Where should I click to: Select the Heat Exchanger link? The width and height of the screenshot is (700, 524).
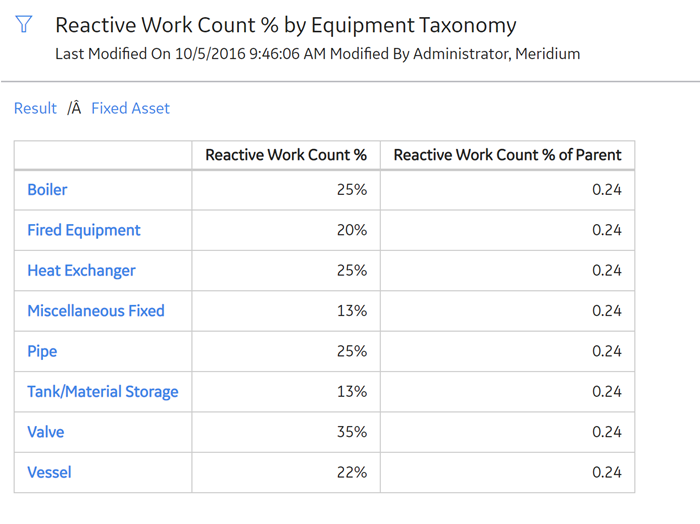tap(81, 270)
